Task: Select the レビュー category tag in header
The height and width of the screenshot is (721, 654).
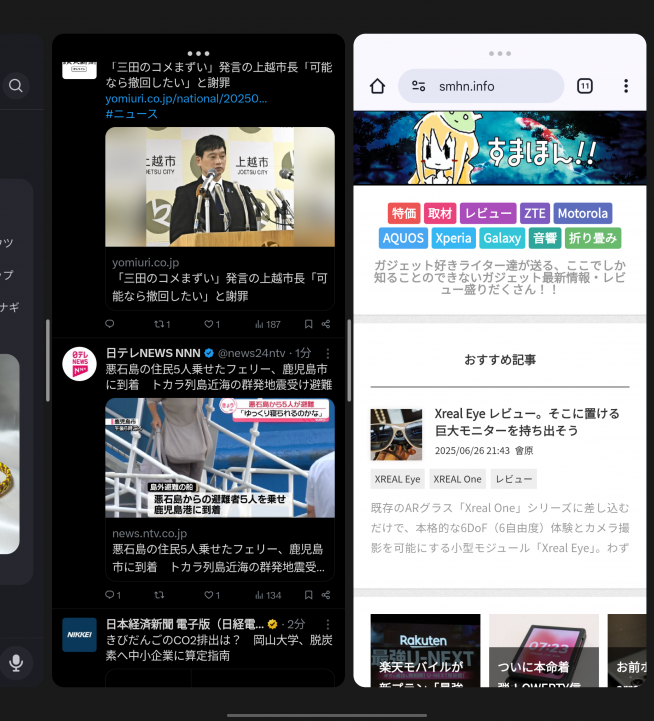Action: pyautogui.click(x=488, y=213)
